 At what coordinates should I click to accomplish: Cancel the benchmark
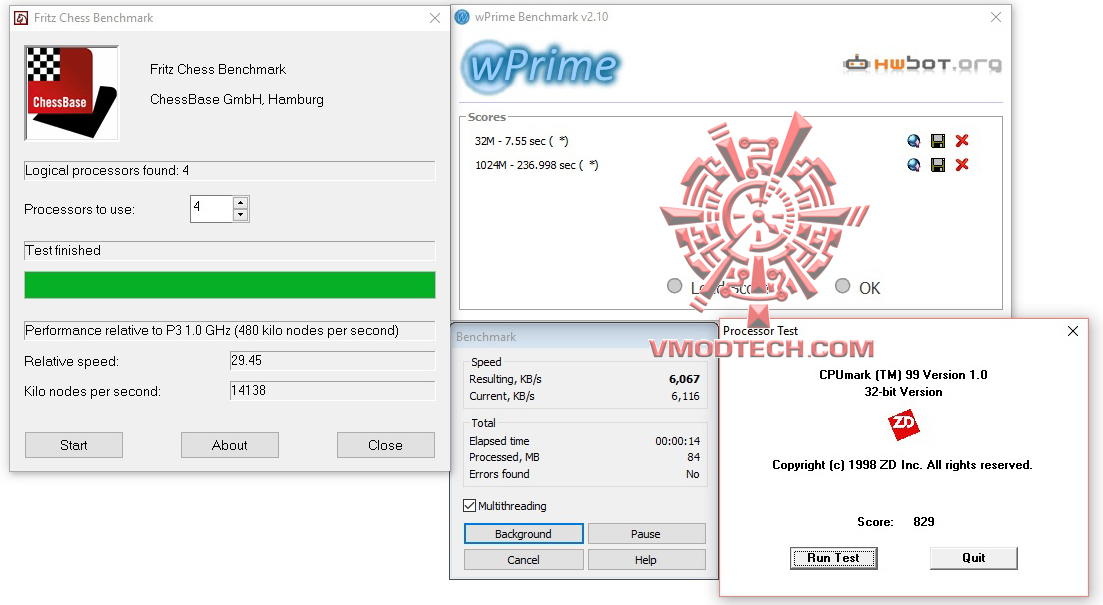[x=523, y=560]
